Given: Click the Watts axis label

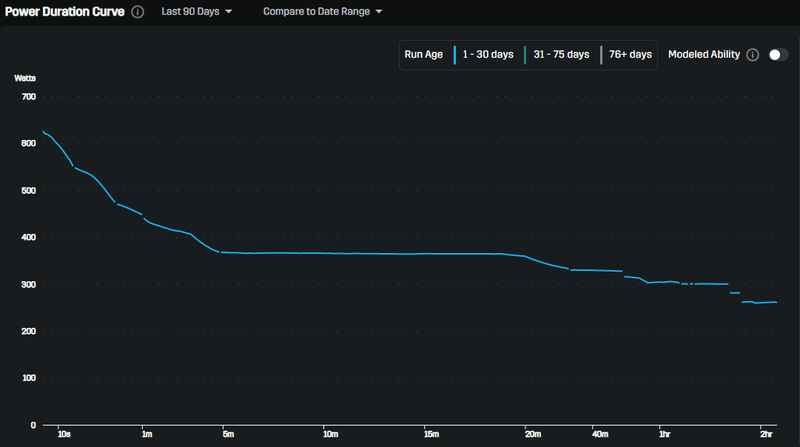Looking at the screenshot, I should 25,78.
